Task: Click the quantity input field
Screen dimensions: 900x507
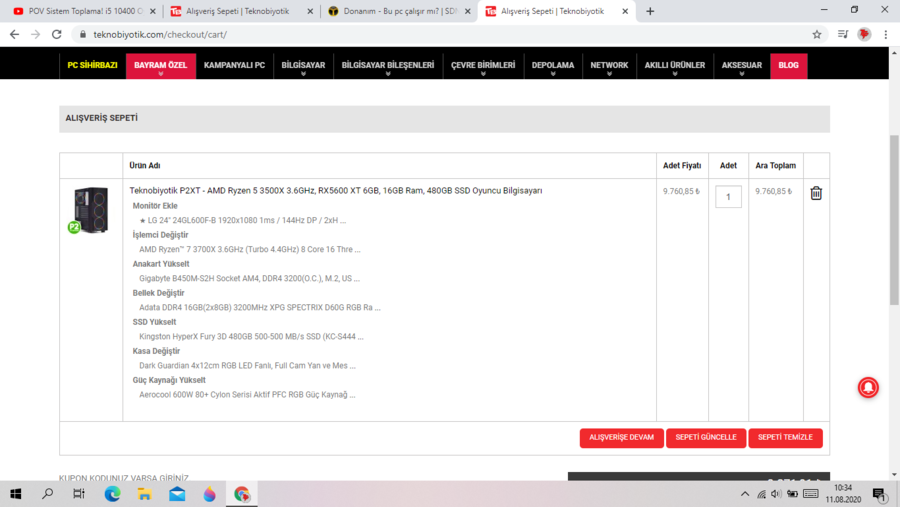Action: click(x=728, y=197)
